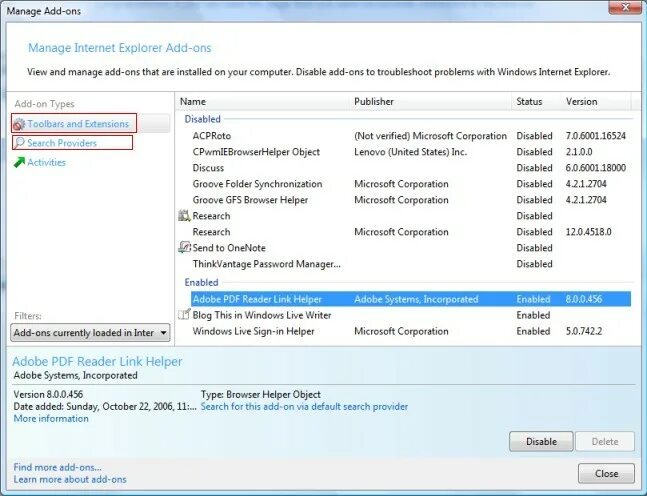Click Disabled status of ThinkVantage Password Manager
647x496 pixels.
pos(534,264)
